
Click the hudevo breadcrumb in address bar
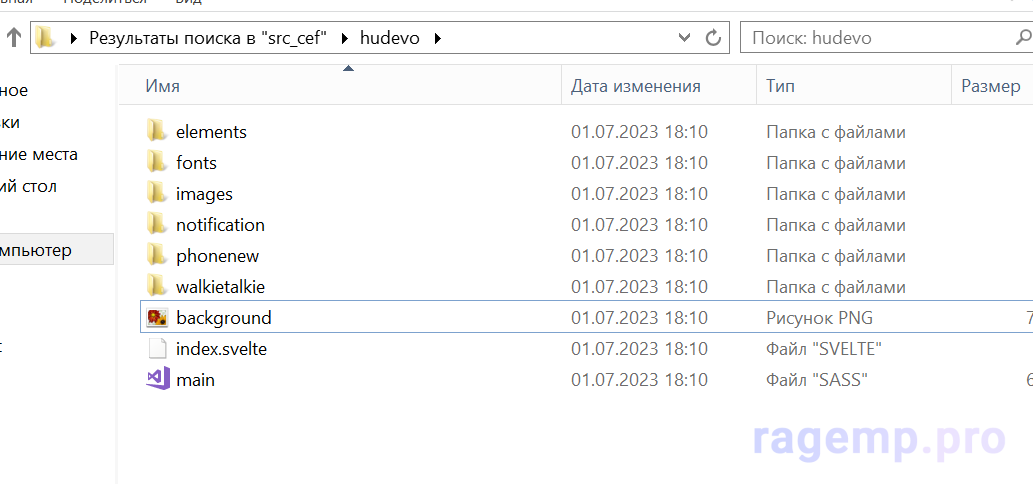coord(389,38)
